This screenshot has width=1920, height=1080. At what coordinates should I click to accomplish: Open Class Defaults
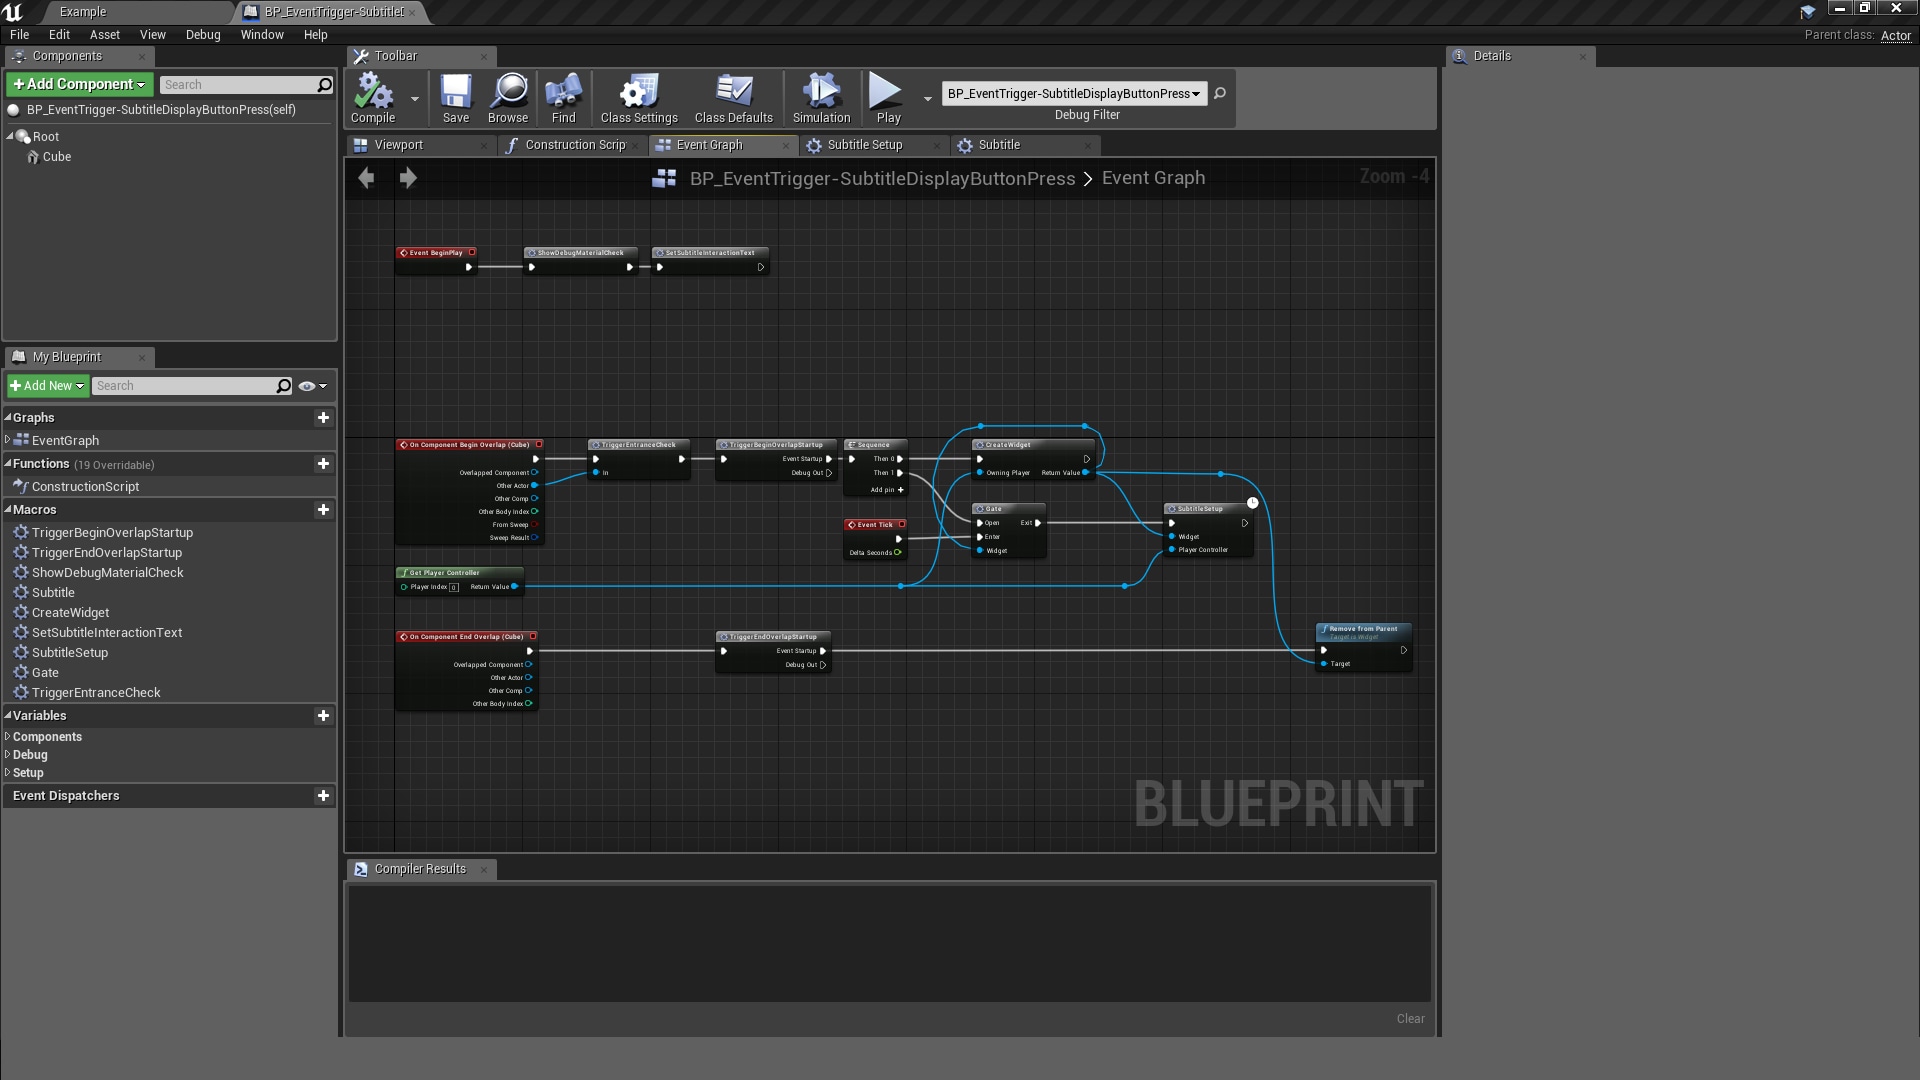[733, 97]
